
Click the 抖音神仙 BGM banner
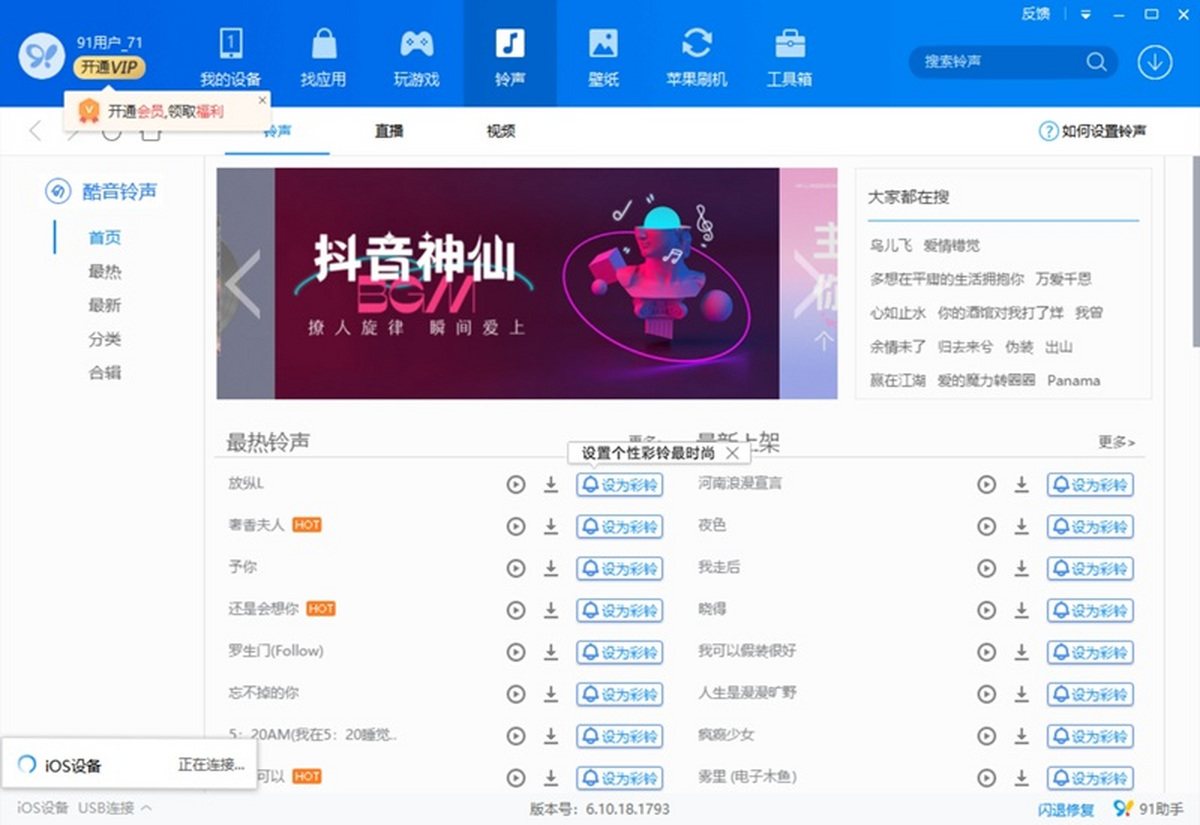[x=527, y=283]
